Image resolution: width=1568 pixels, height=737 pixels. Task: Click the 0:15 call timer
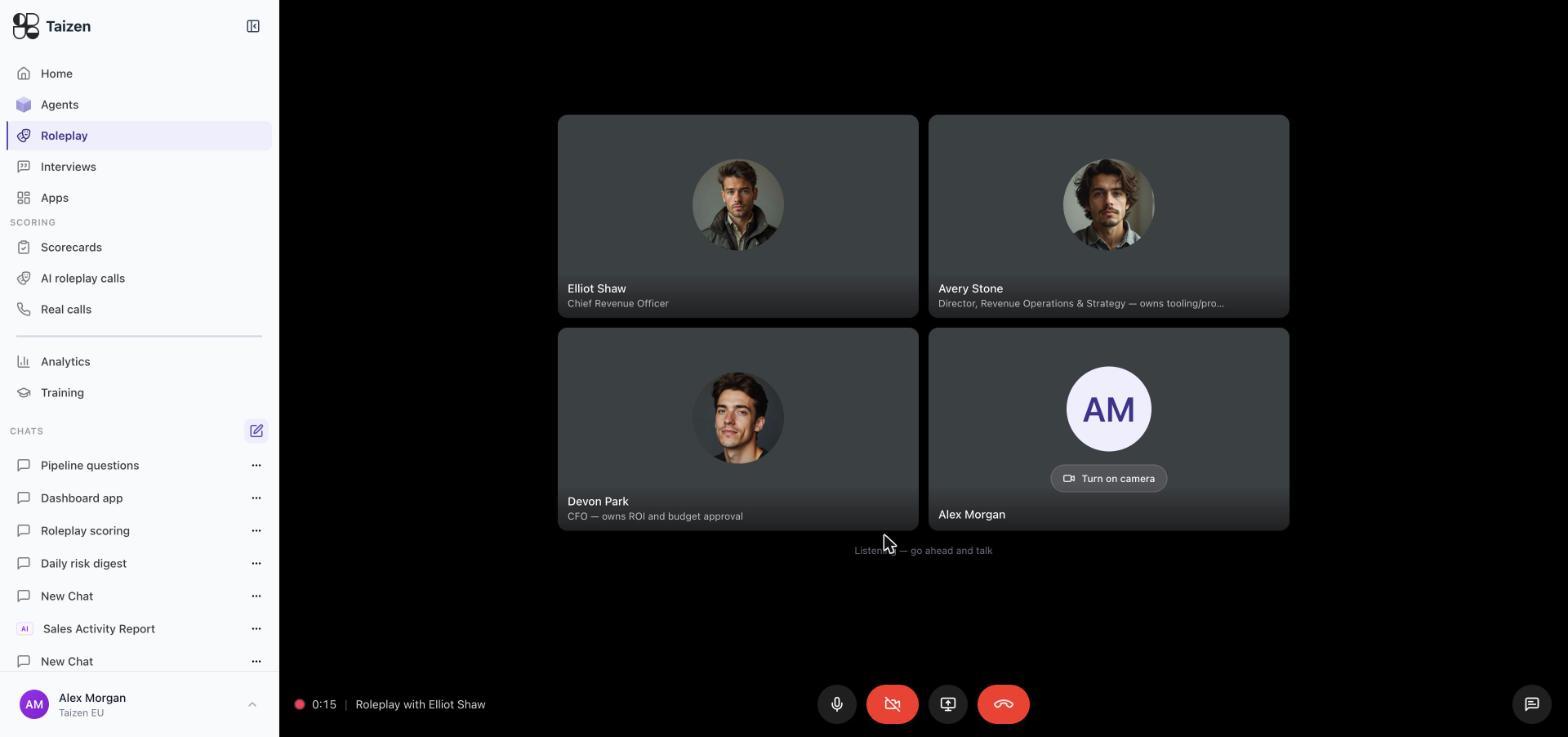point(324,704)
